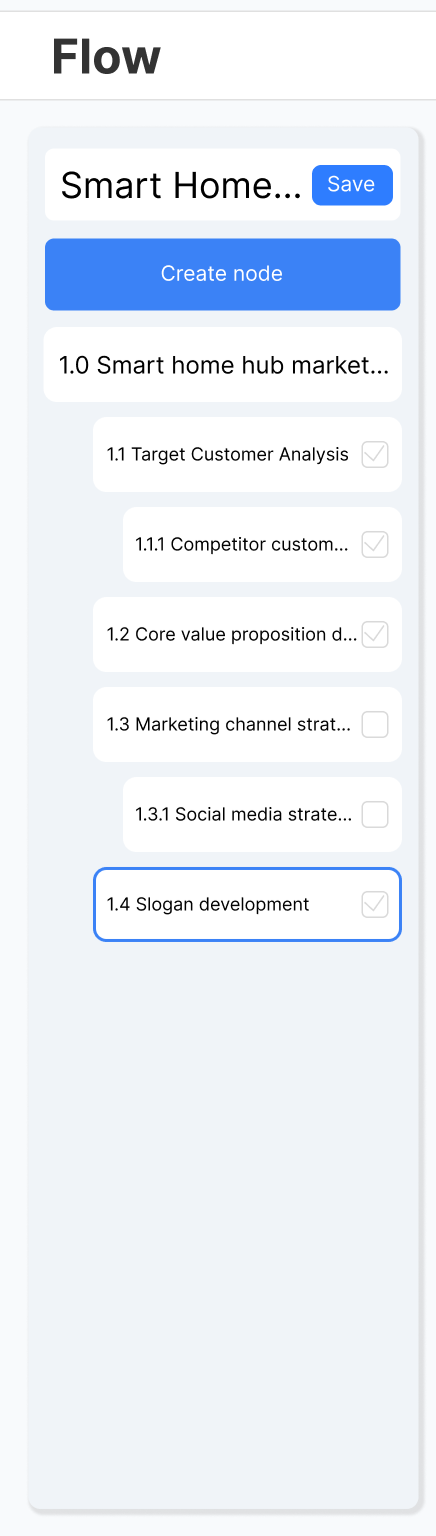Open the Flow app title
The height and width of the screenshot is (1536, 436).
[106, 57]
